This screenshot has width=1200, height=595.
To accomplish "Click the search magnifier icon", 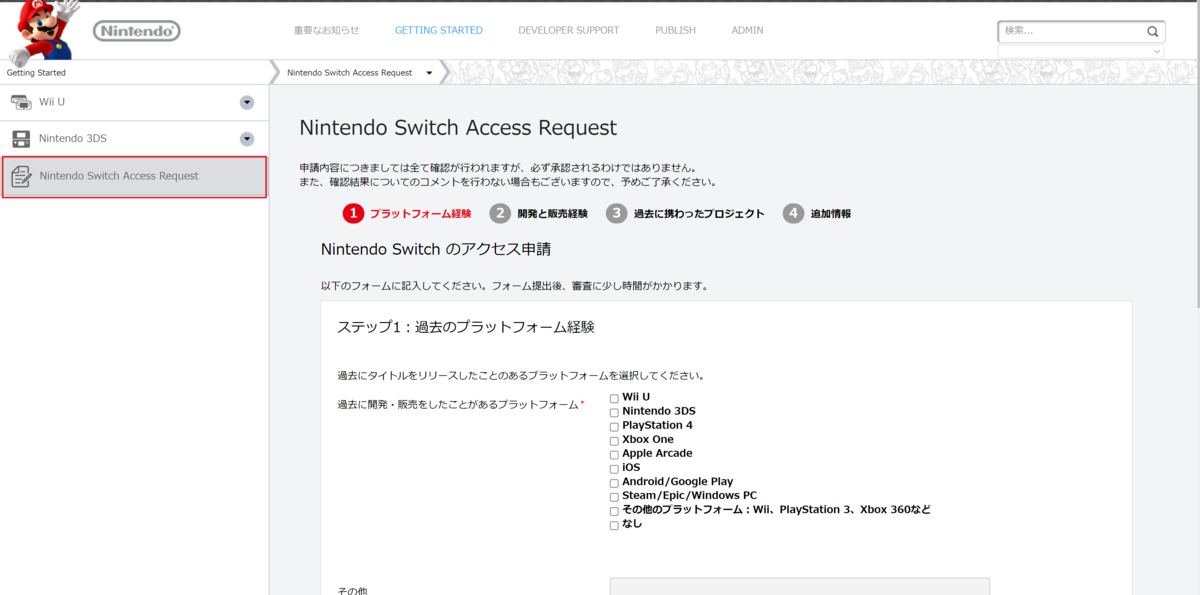I will coord(1152,32).
